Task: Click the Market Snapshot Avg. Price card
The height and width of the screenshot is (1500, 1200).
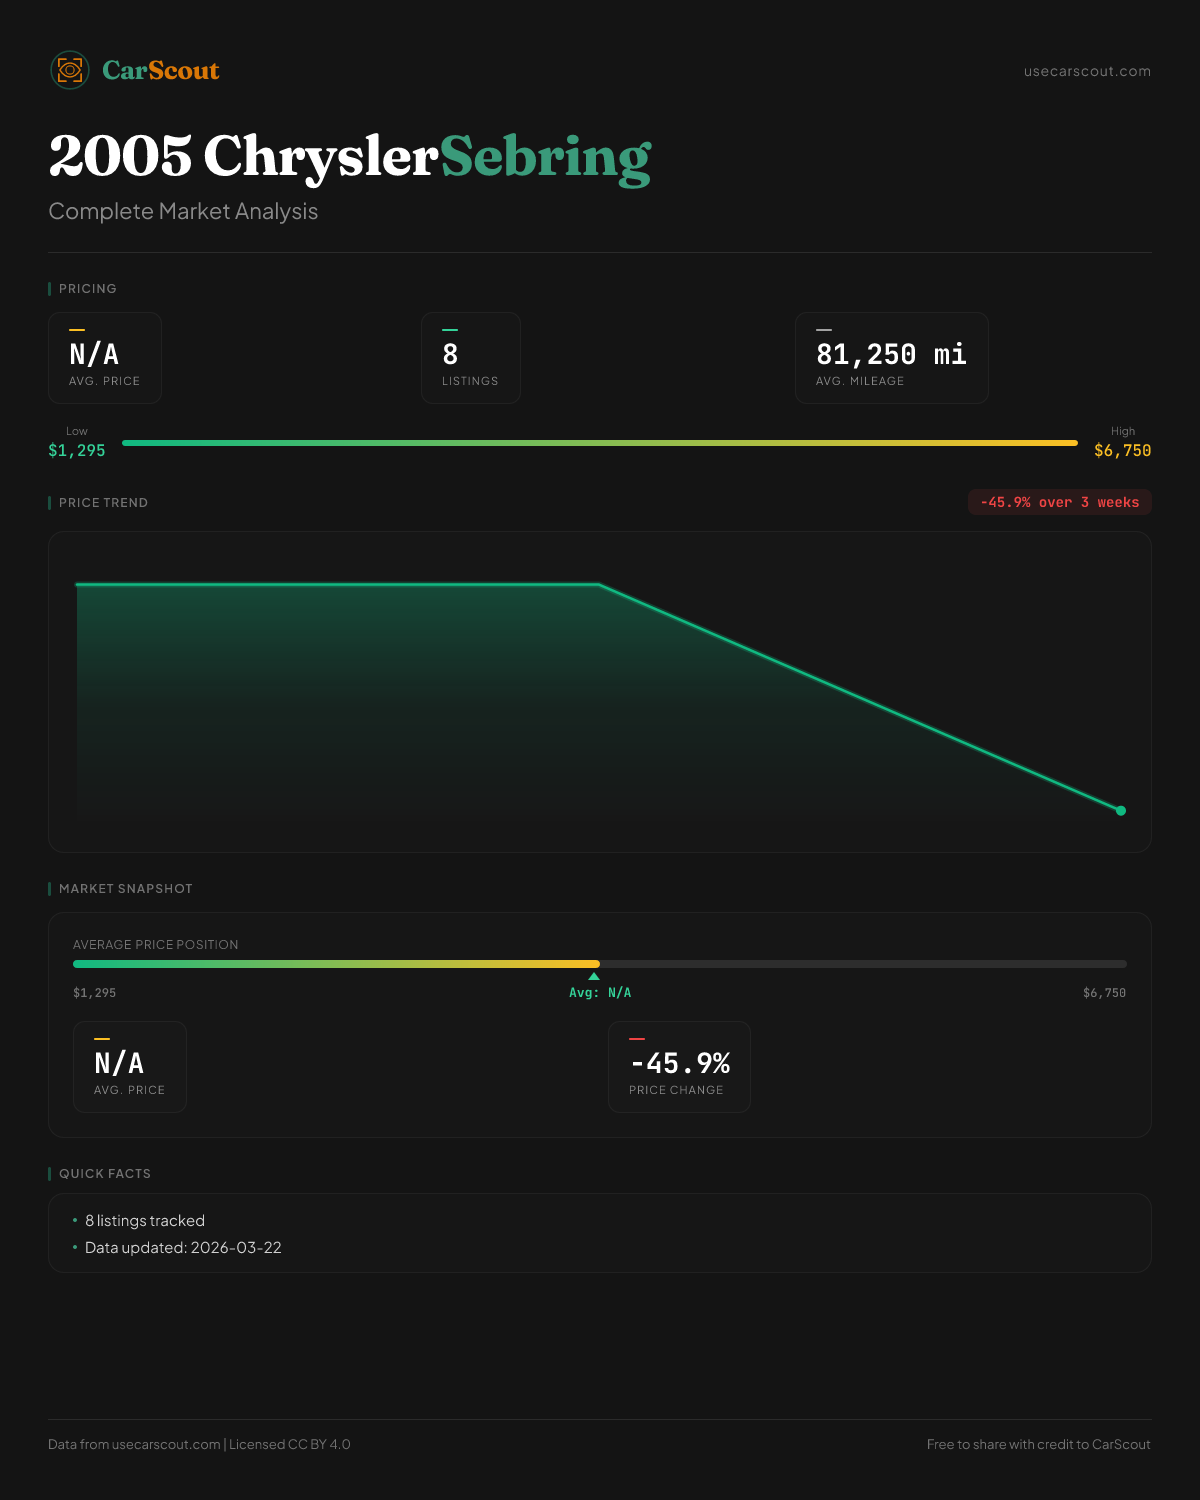Action: pyautogui.click(x=130, y=1067)
